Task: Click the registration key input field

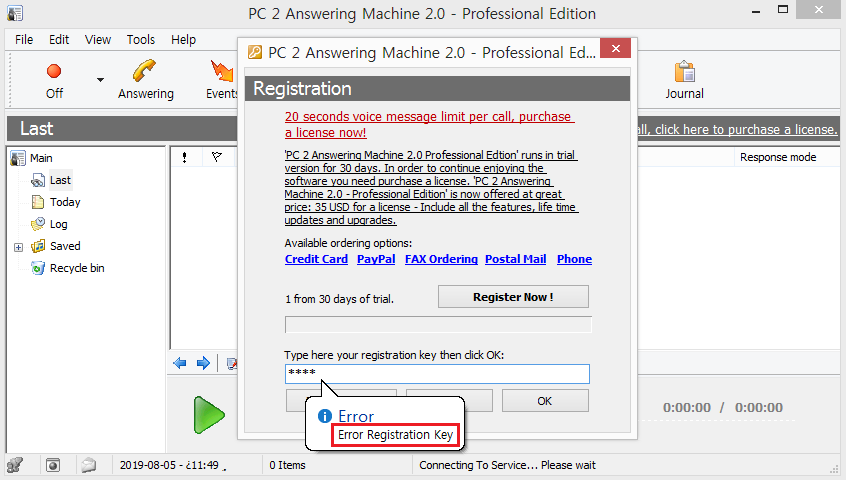Action: (x=437, y=374)
